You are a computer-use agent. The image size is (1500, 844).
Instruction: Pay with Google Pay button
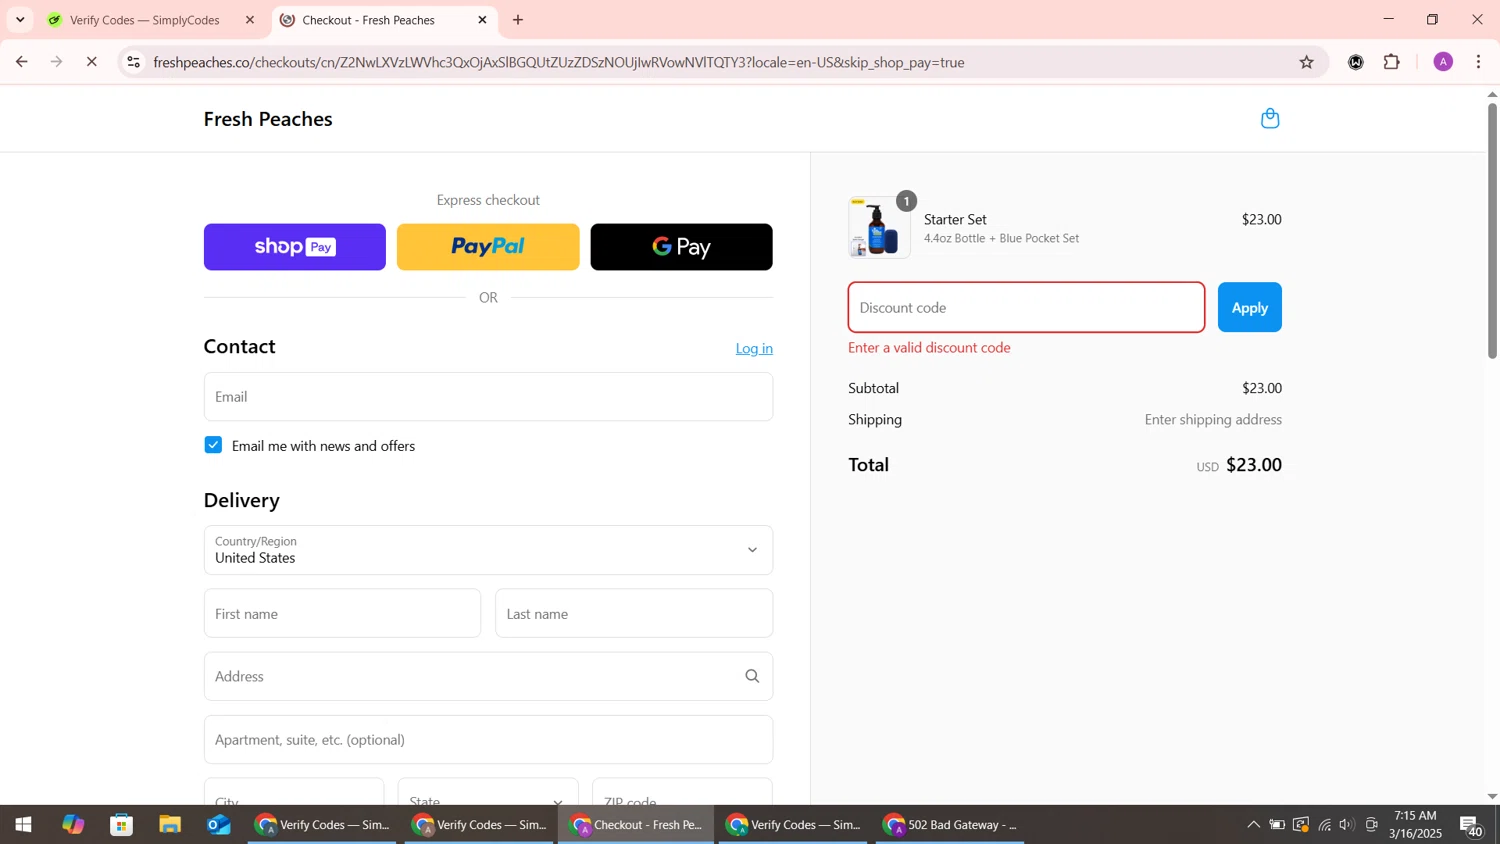tap(681, 247)
